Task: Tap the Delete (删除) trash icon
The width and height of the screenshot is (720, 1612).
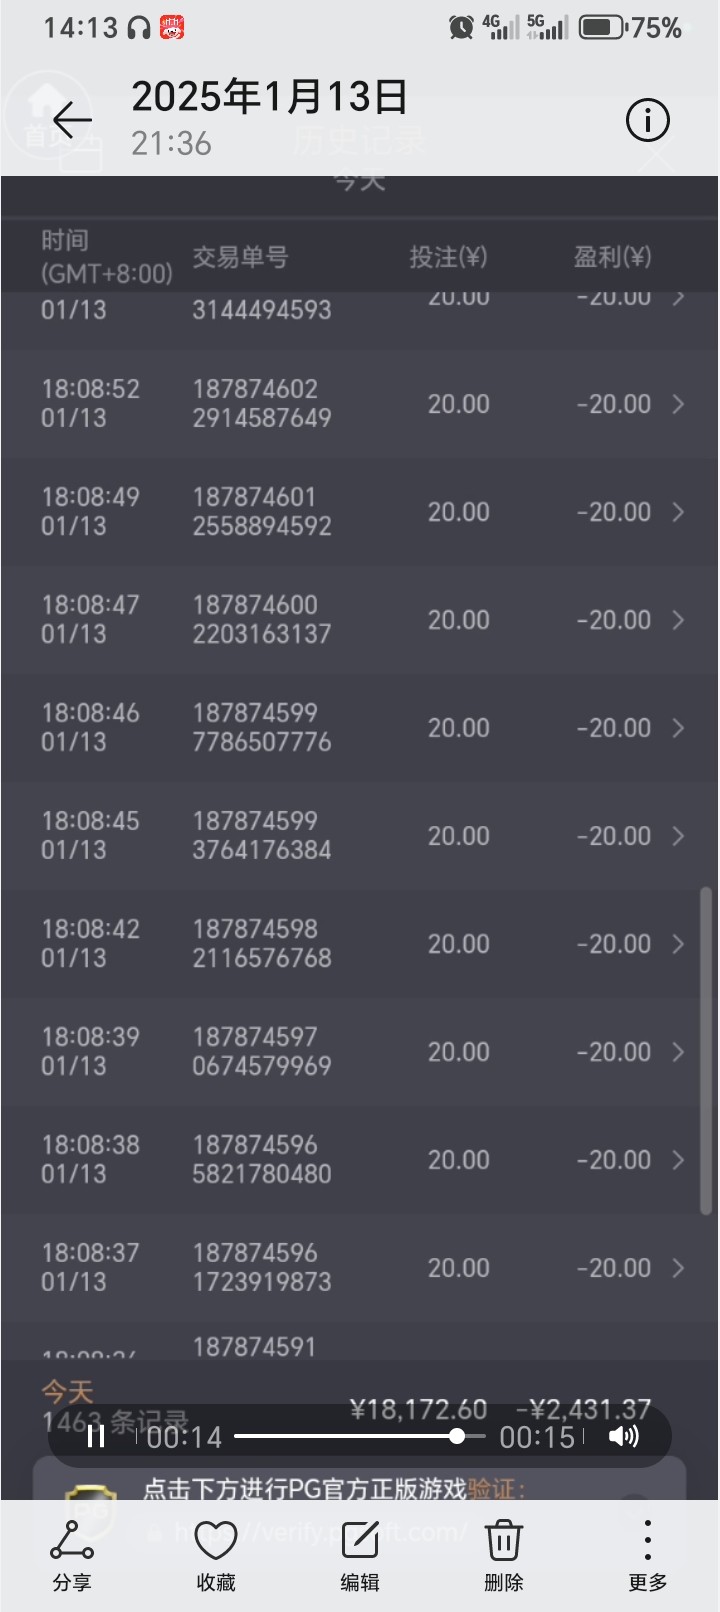Action: click(504, 1555)
